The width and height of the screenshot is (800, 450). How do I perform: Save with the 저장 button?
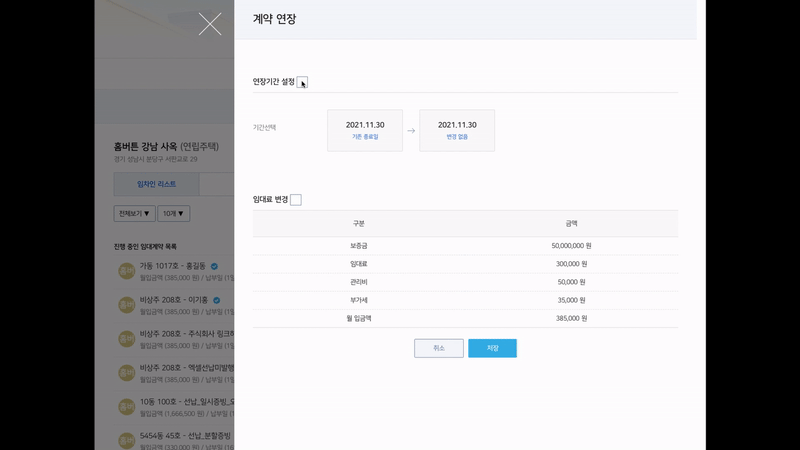(492, 348)
